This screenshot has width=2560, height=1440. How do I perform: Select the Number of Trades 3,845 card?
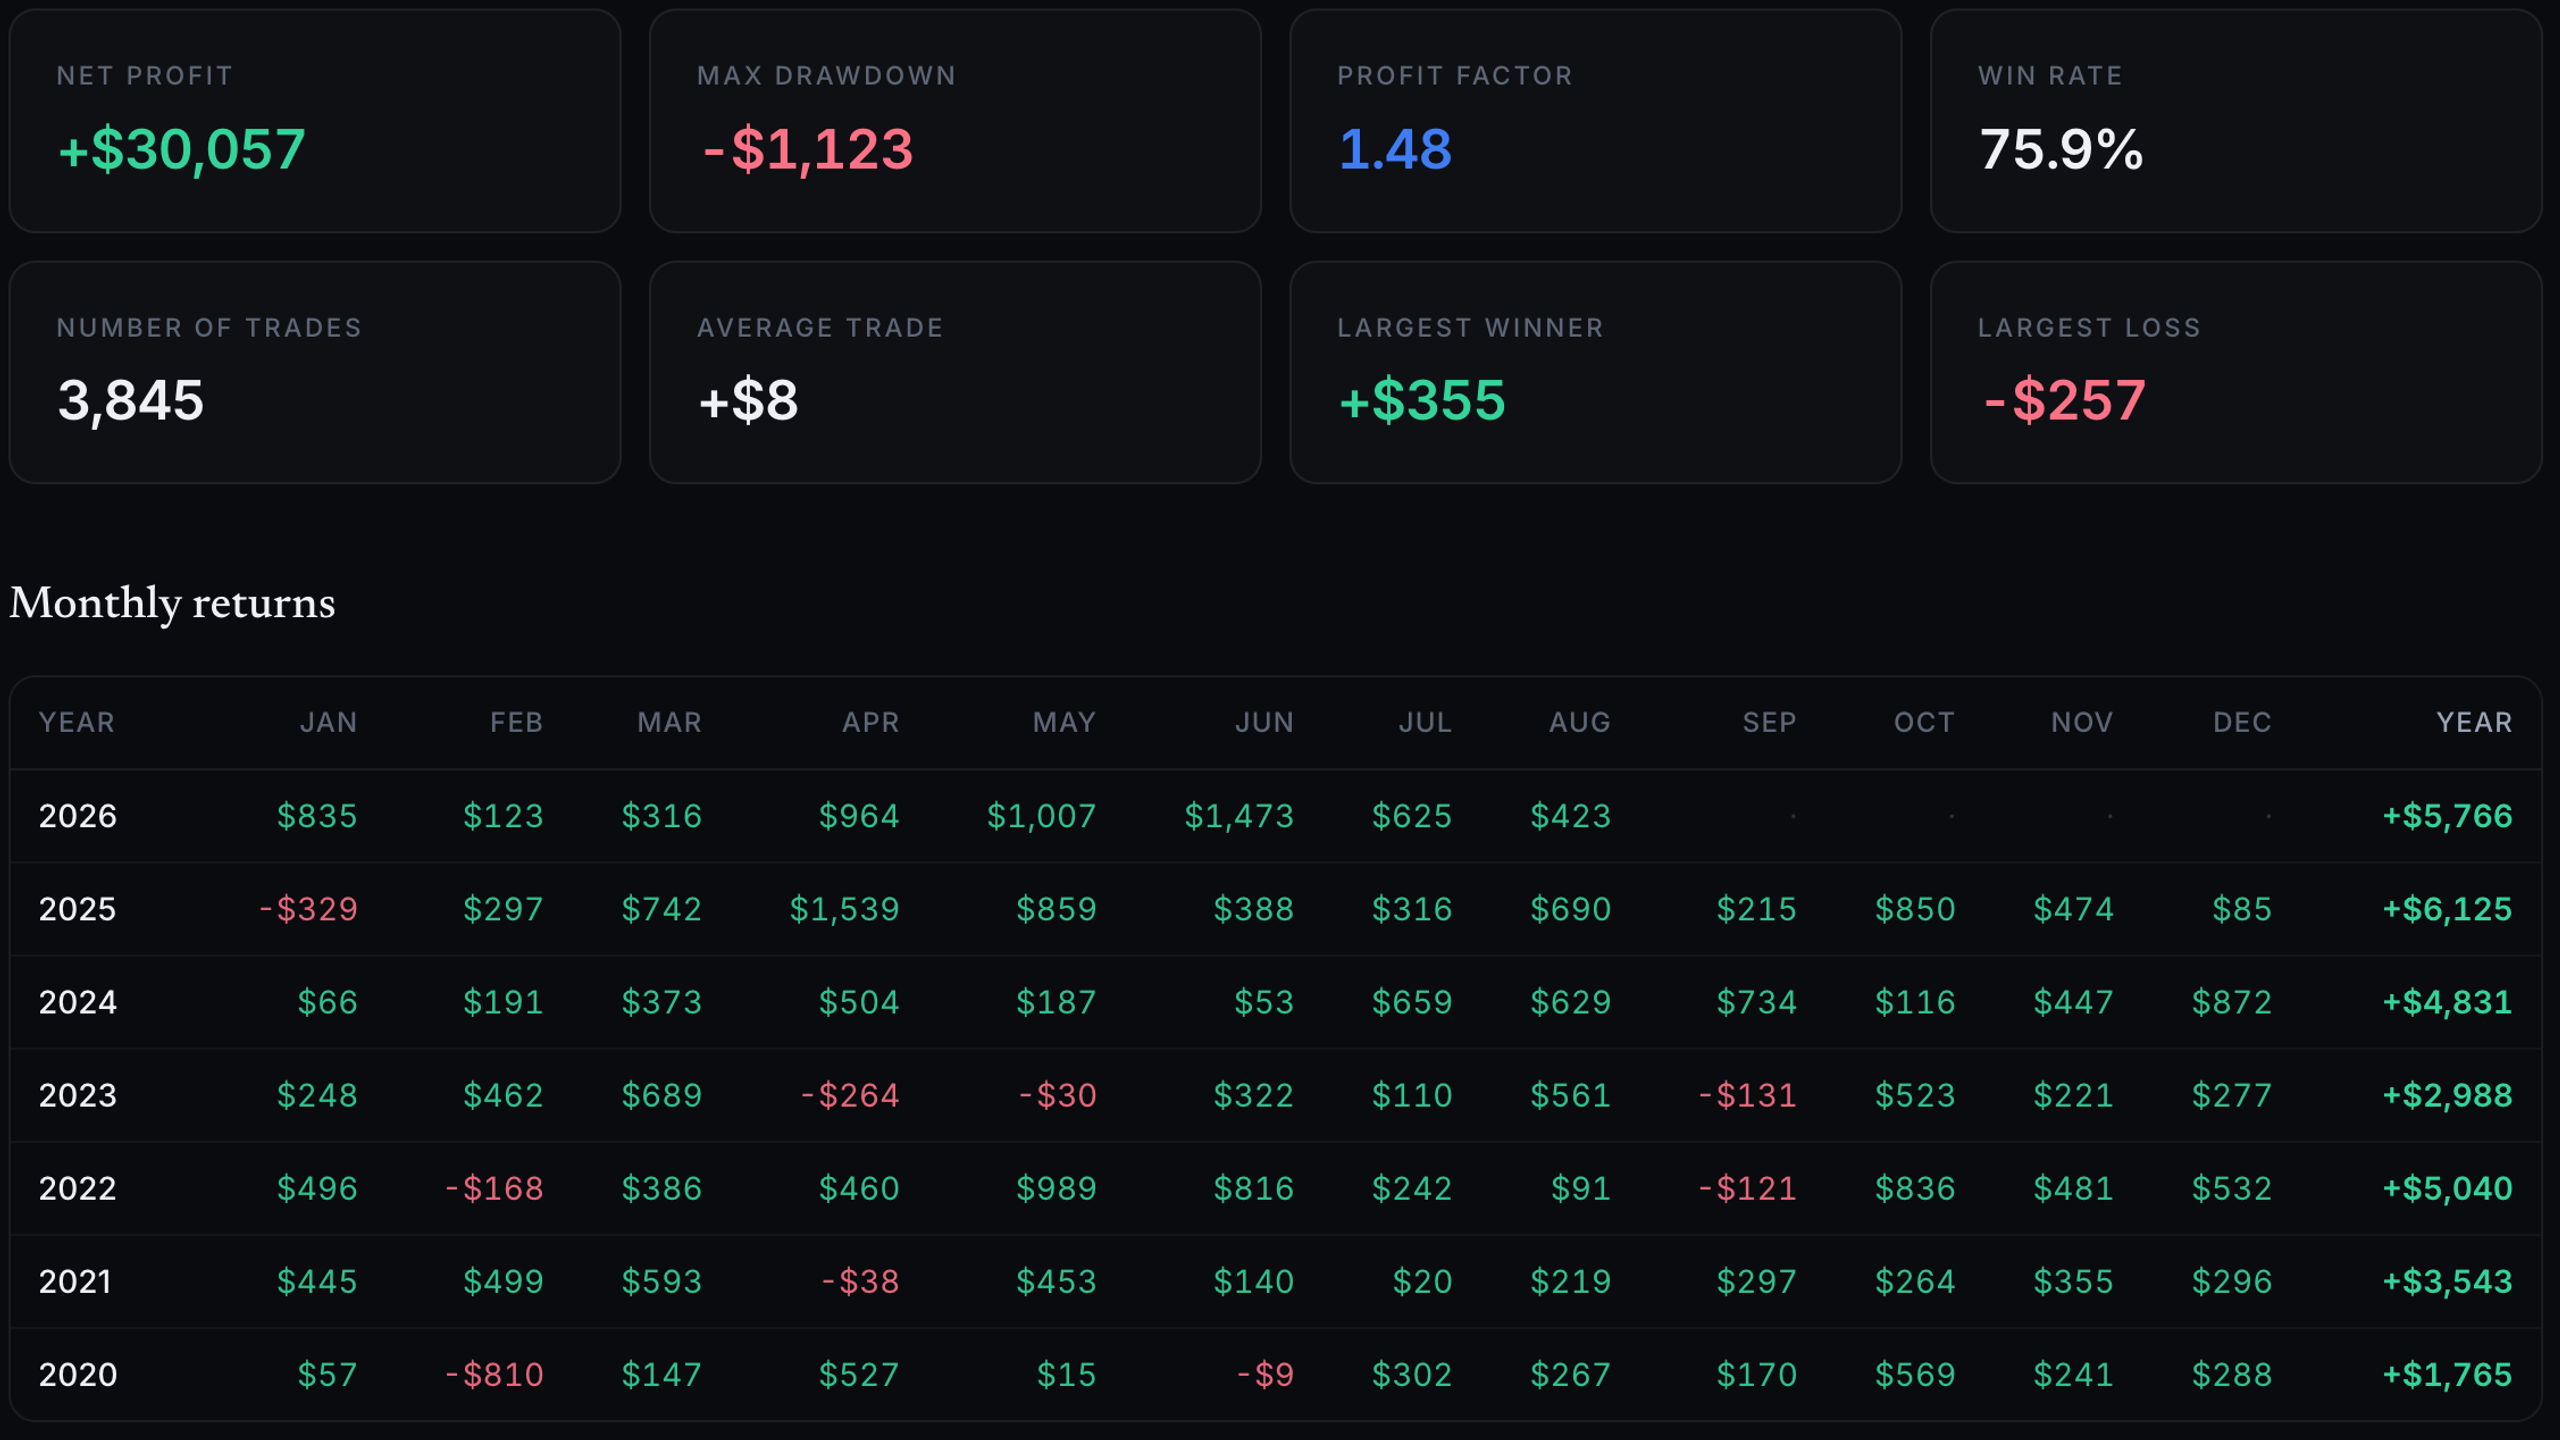315,373
